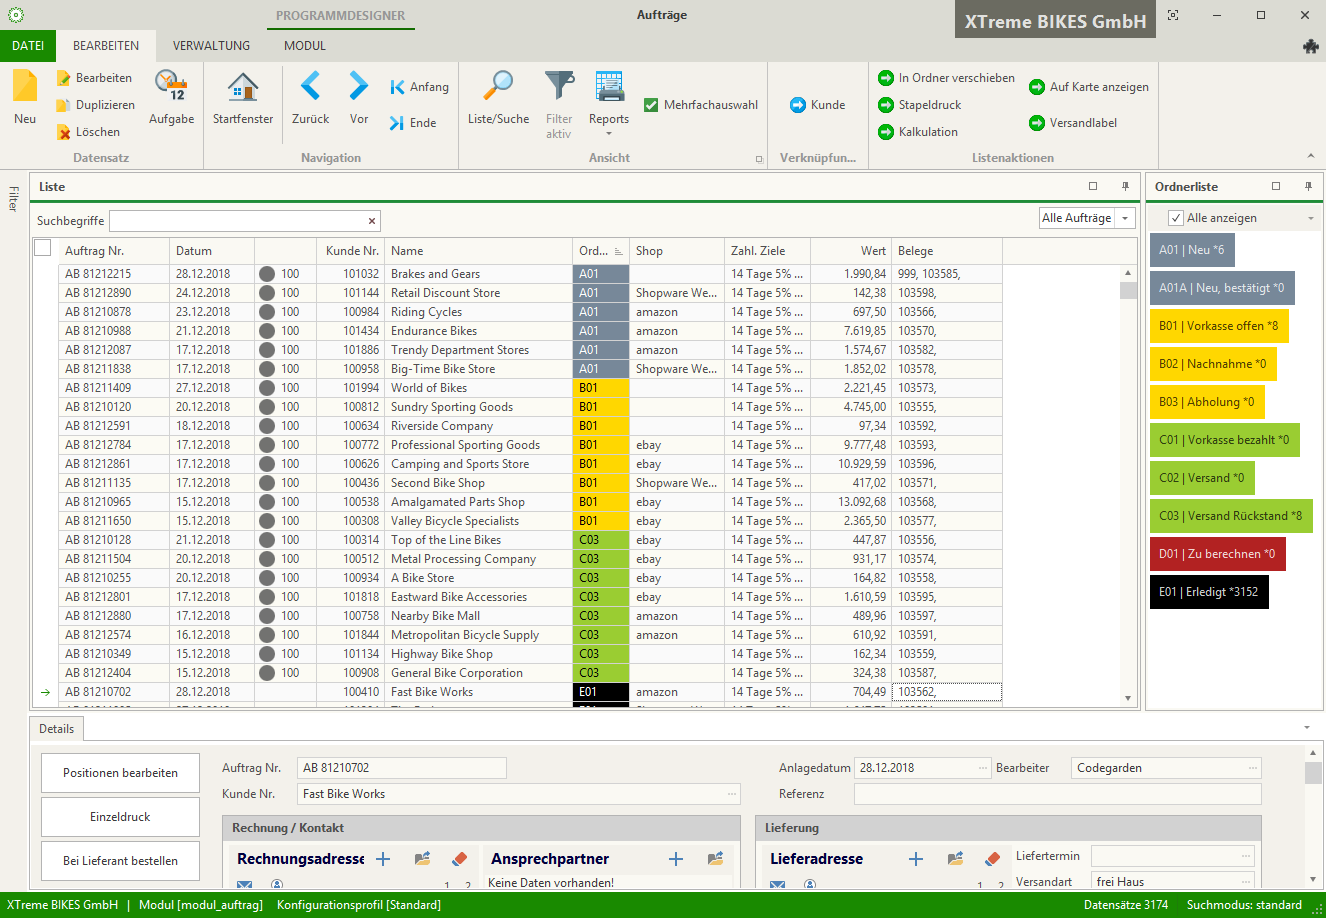
Task: Pin the Liste panel
Action: (1125, 187)
